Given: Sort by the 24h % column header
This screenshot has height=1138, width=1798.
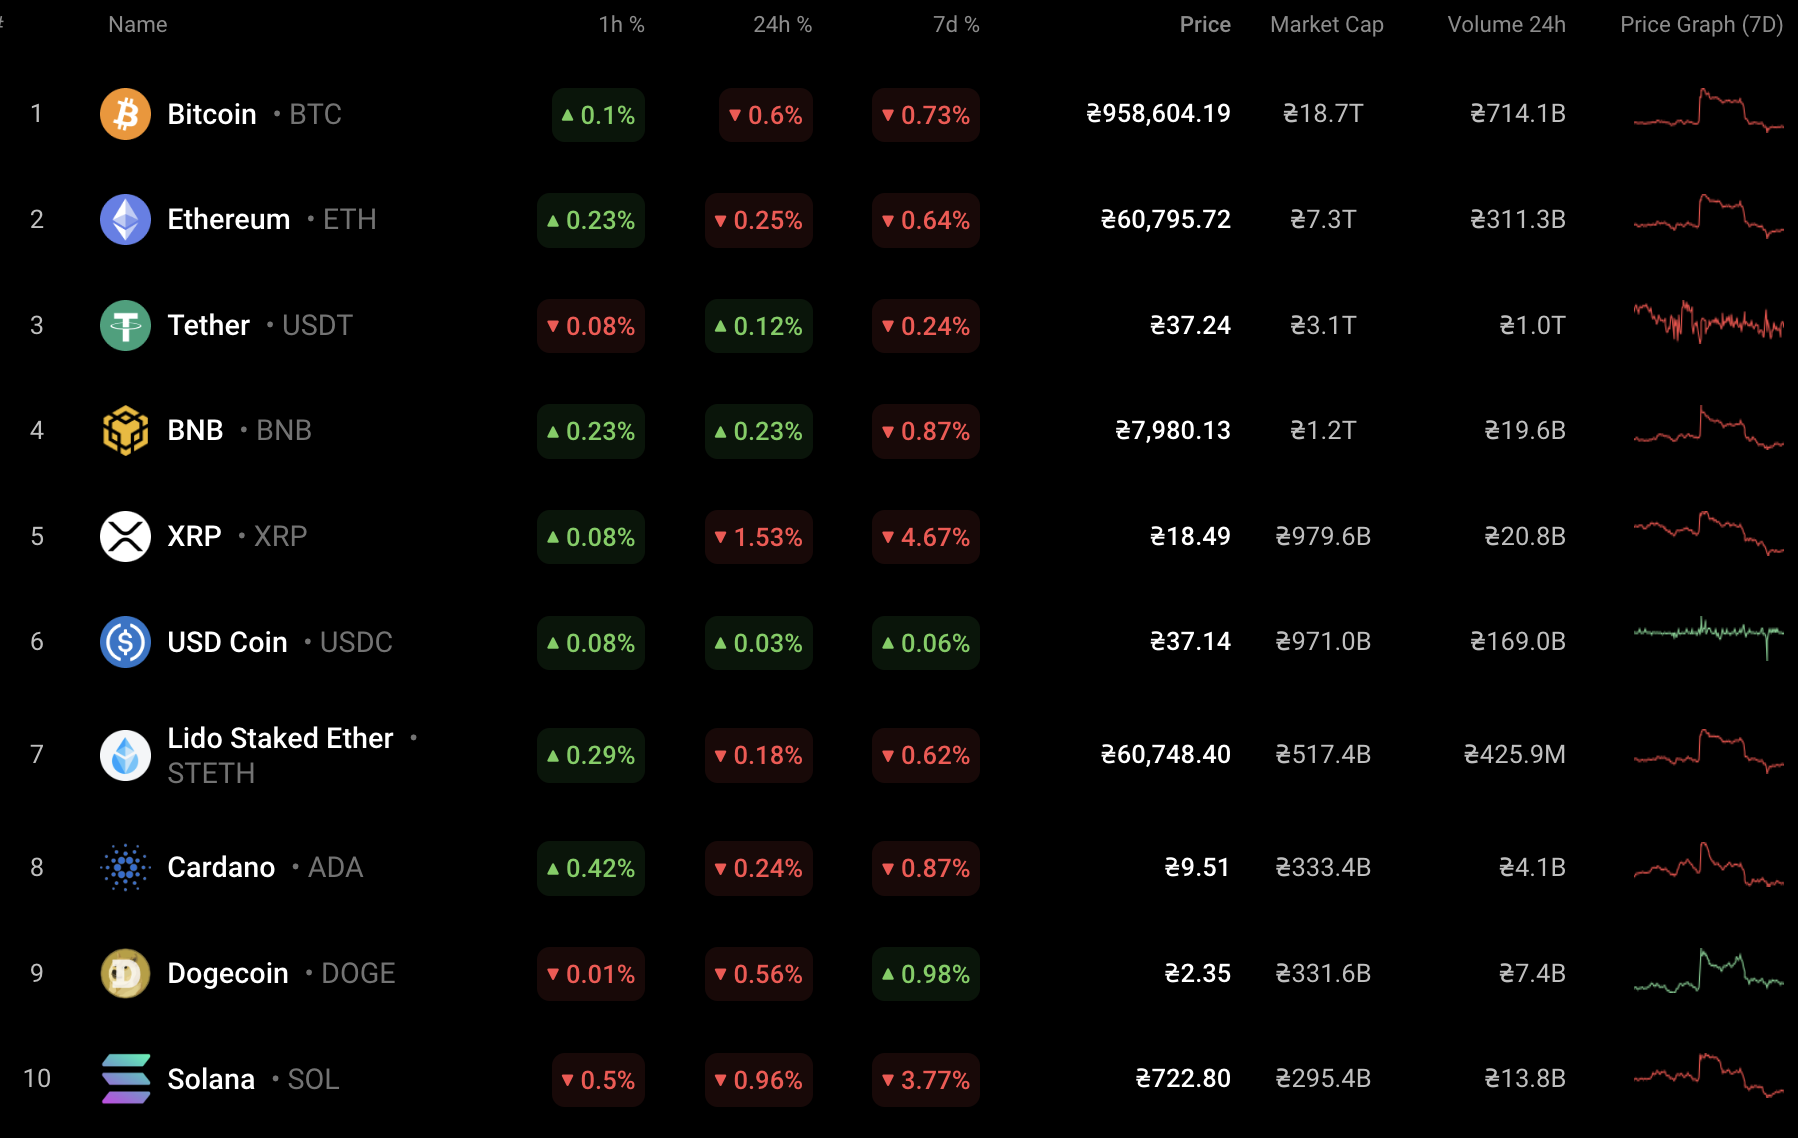Looking at the screenshot, I should [x=782, y=24].
